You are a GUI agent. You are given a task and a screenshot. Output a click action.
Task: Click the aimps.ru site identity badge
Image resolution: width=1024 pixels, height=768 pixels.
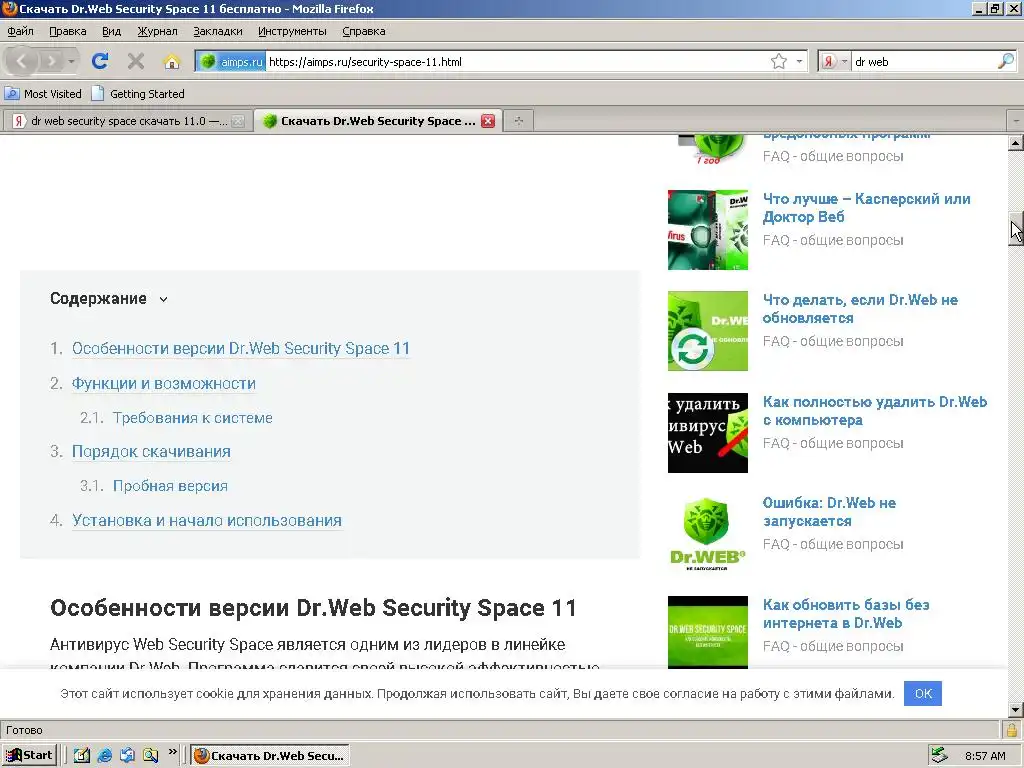[x=230, y=61]
